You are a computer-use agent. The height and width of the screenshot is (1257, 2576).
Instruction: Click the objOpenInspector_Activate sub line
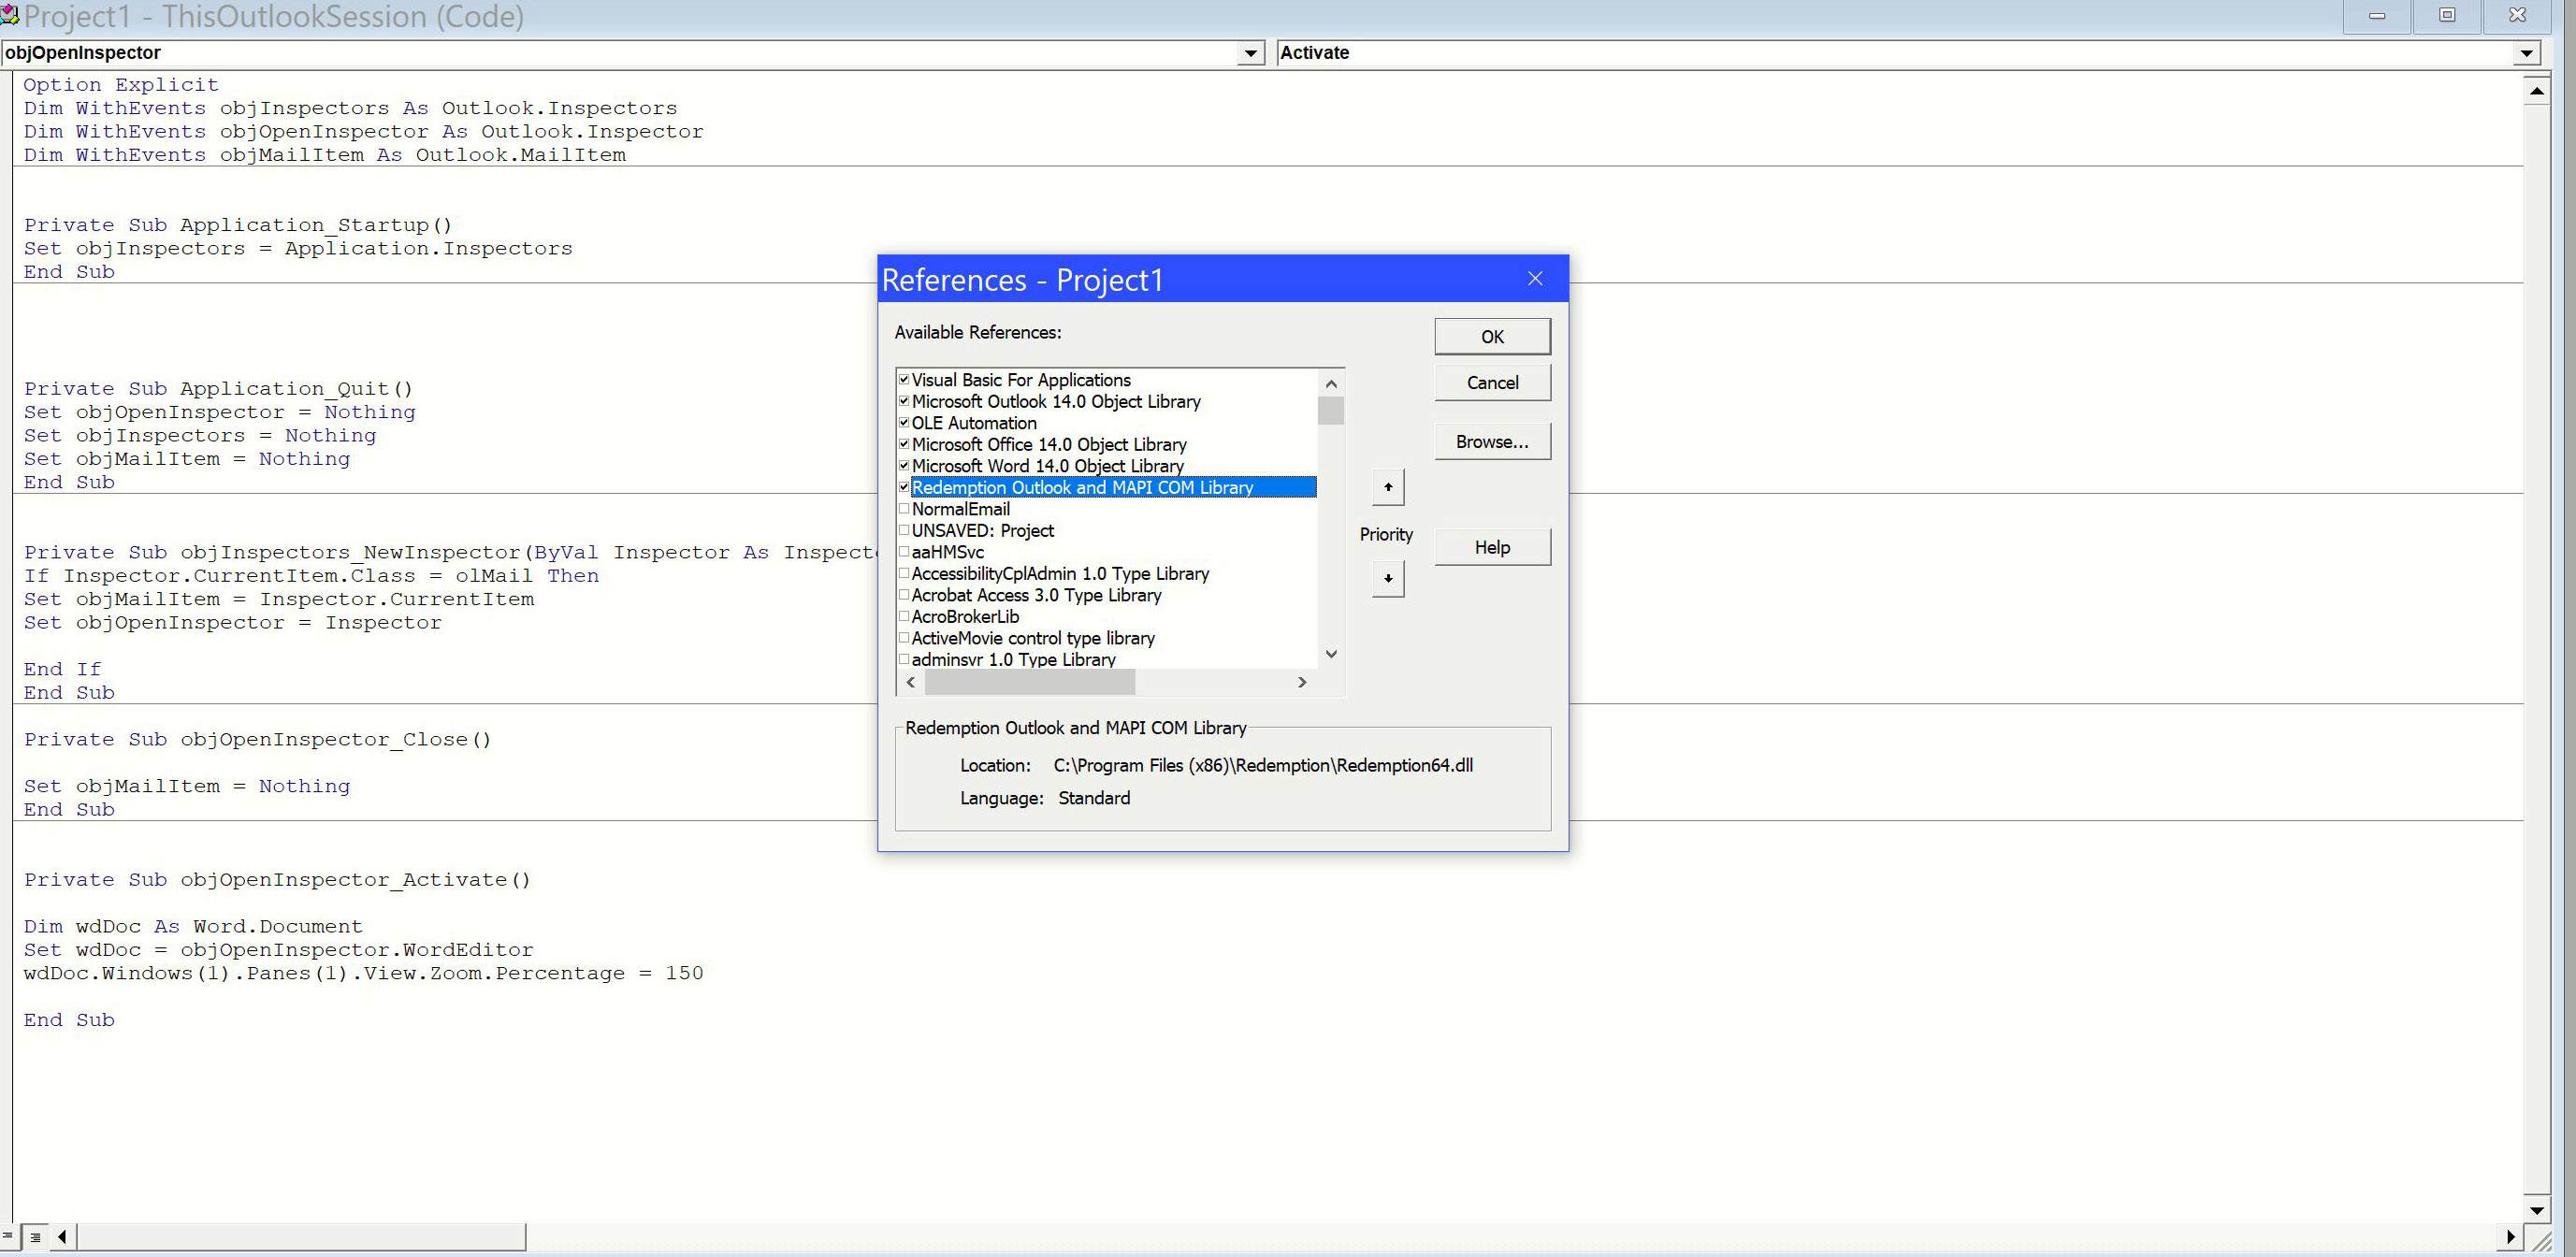[277, 880]
